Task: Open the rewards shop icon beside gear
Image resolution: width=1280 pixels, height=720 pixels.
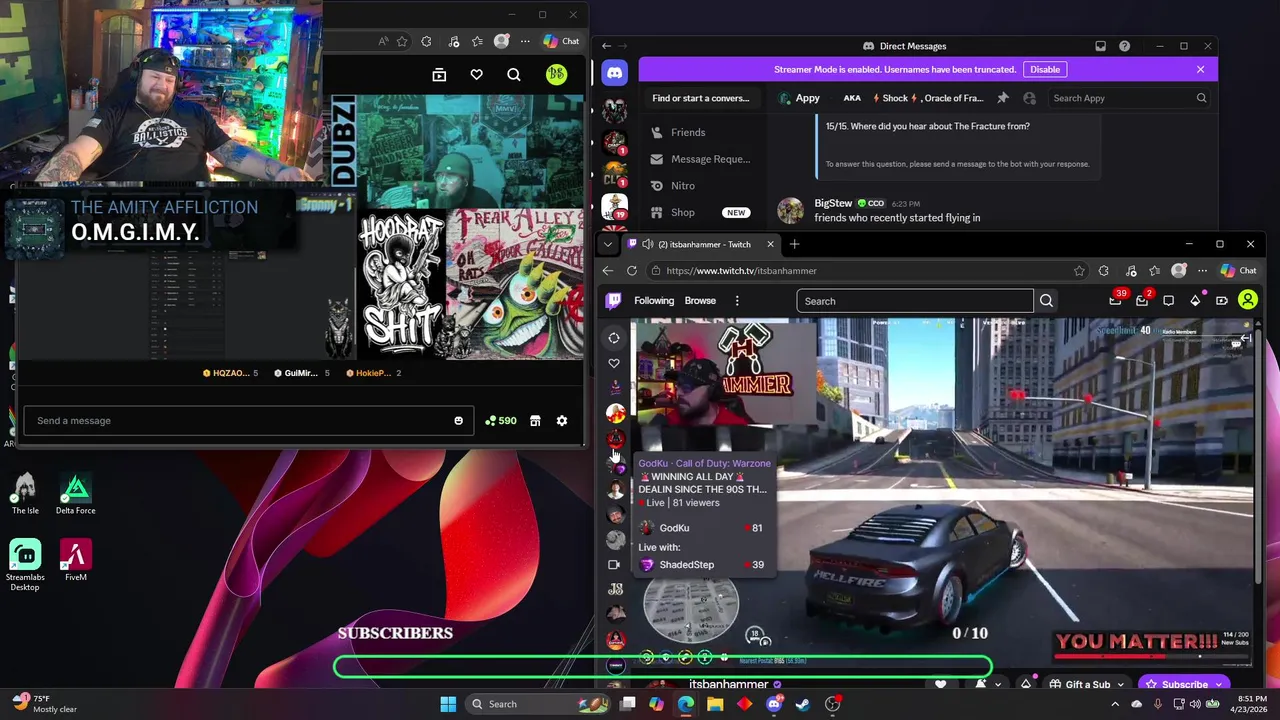Action: [x=535, y=421]
